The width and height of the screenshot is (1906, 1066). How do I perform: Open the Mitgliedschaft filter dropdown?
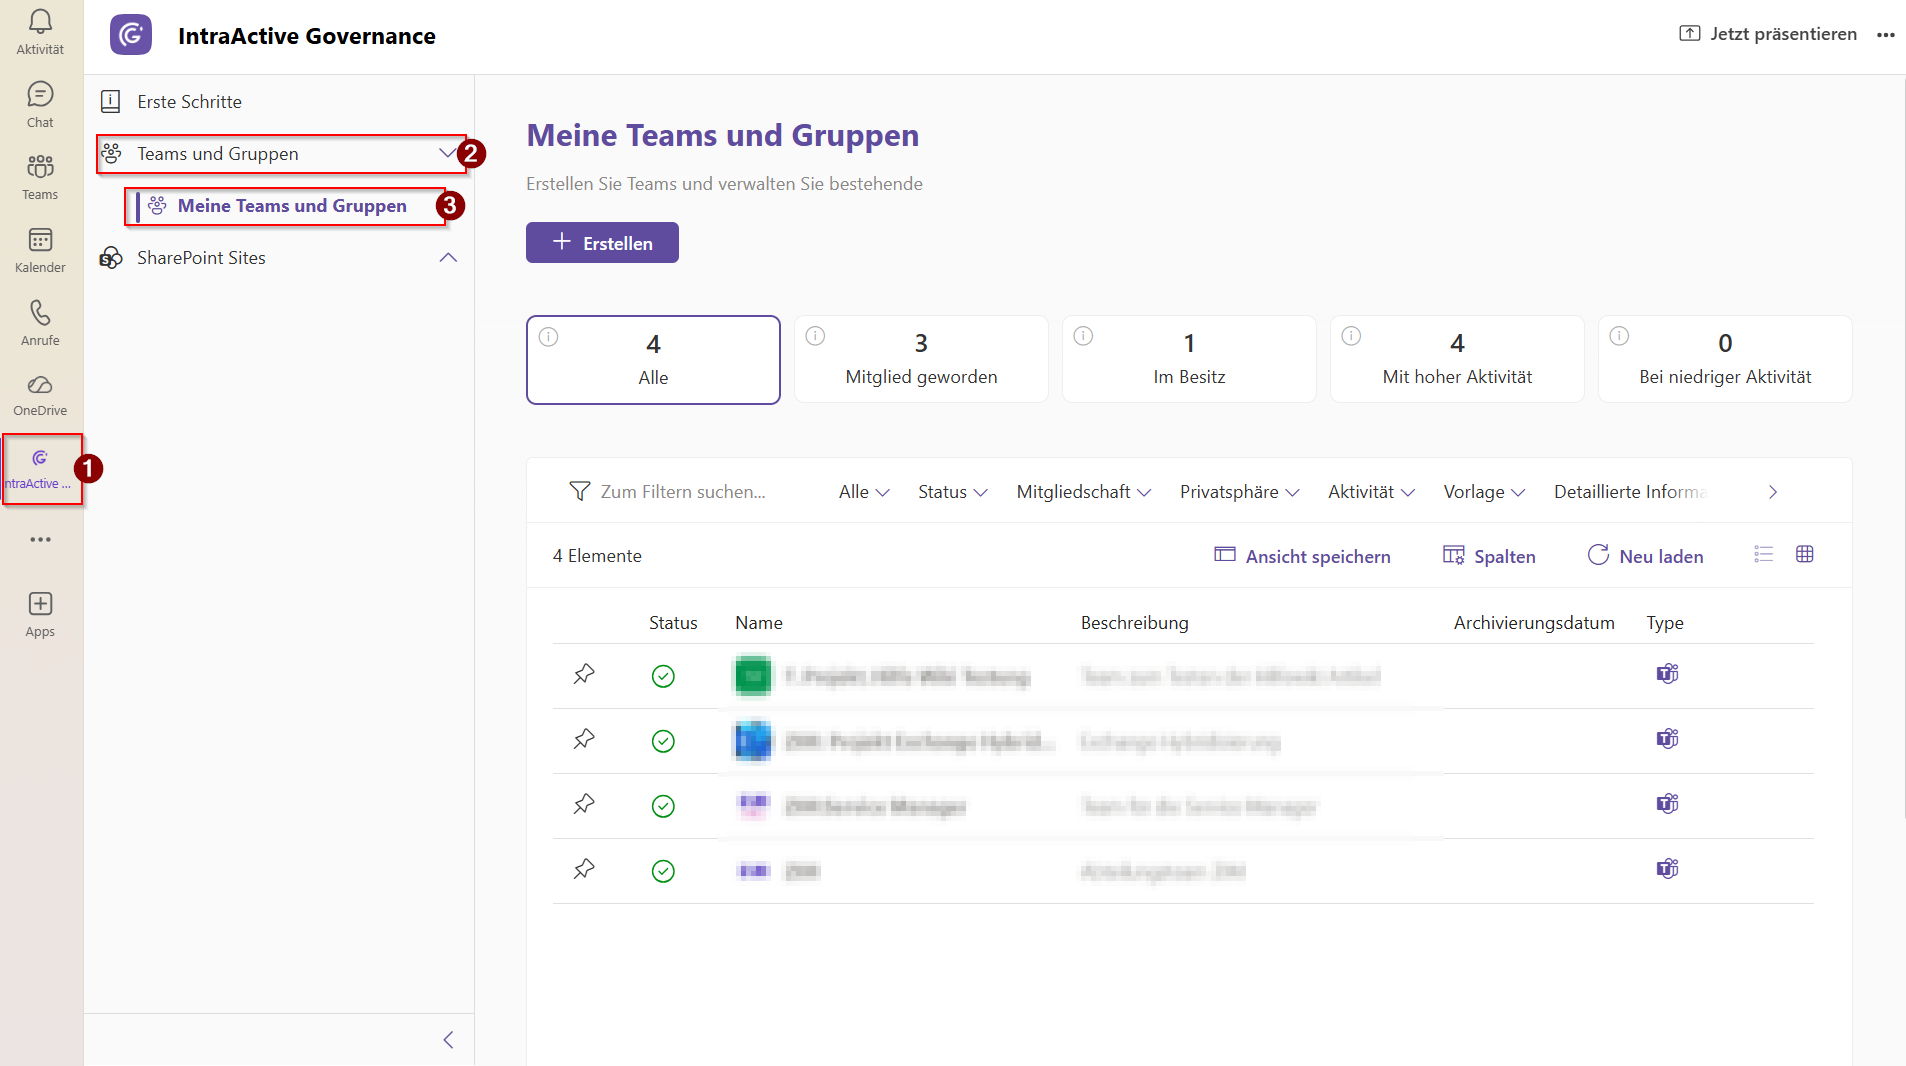coord(1084,492)
